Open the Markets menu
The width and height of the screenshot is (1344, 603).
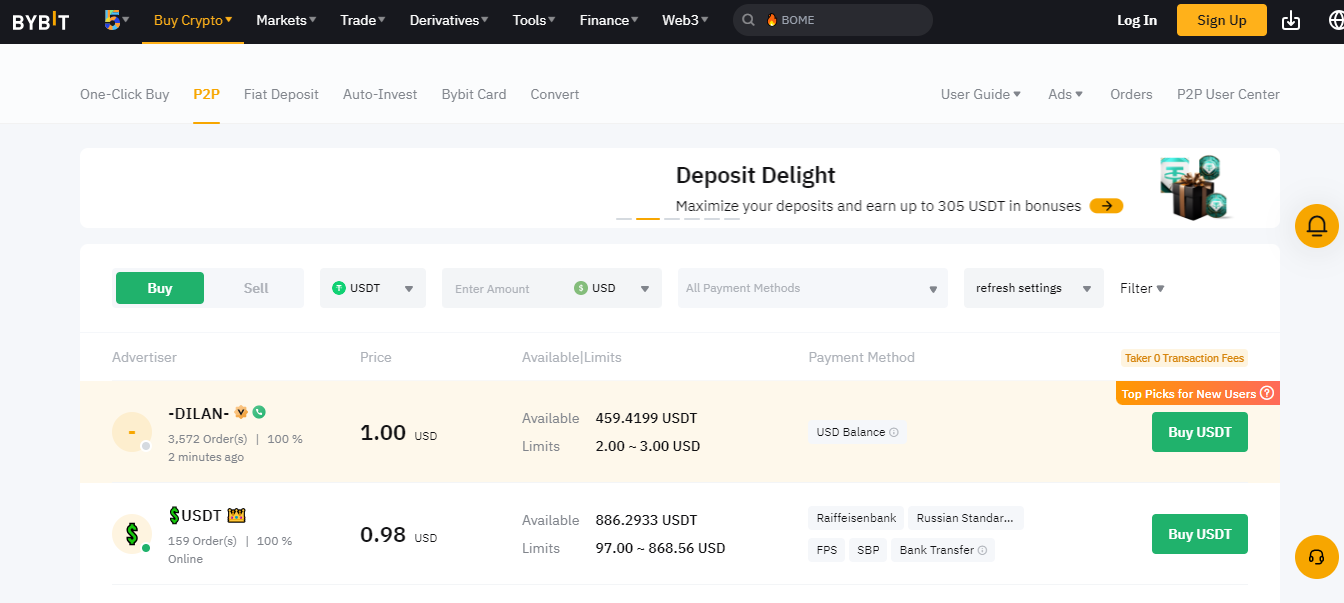click(x=286, y=20)
